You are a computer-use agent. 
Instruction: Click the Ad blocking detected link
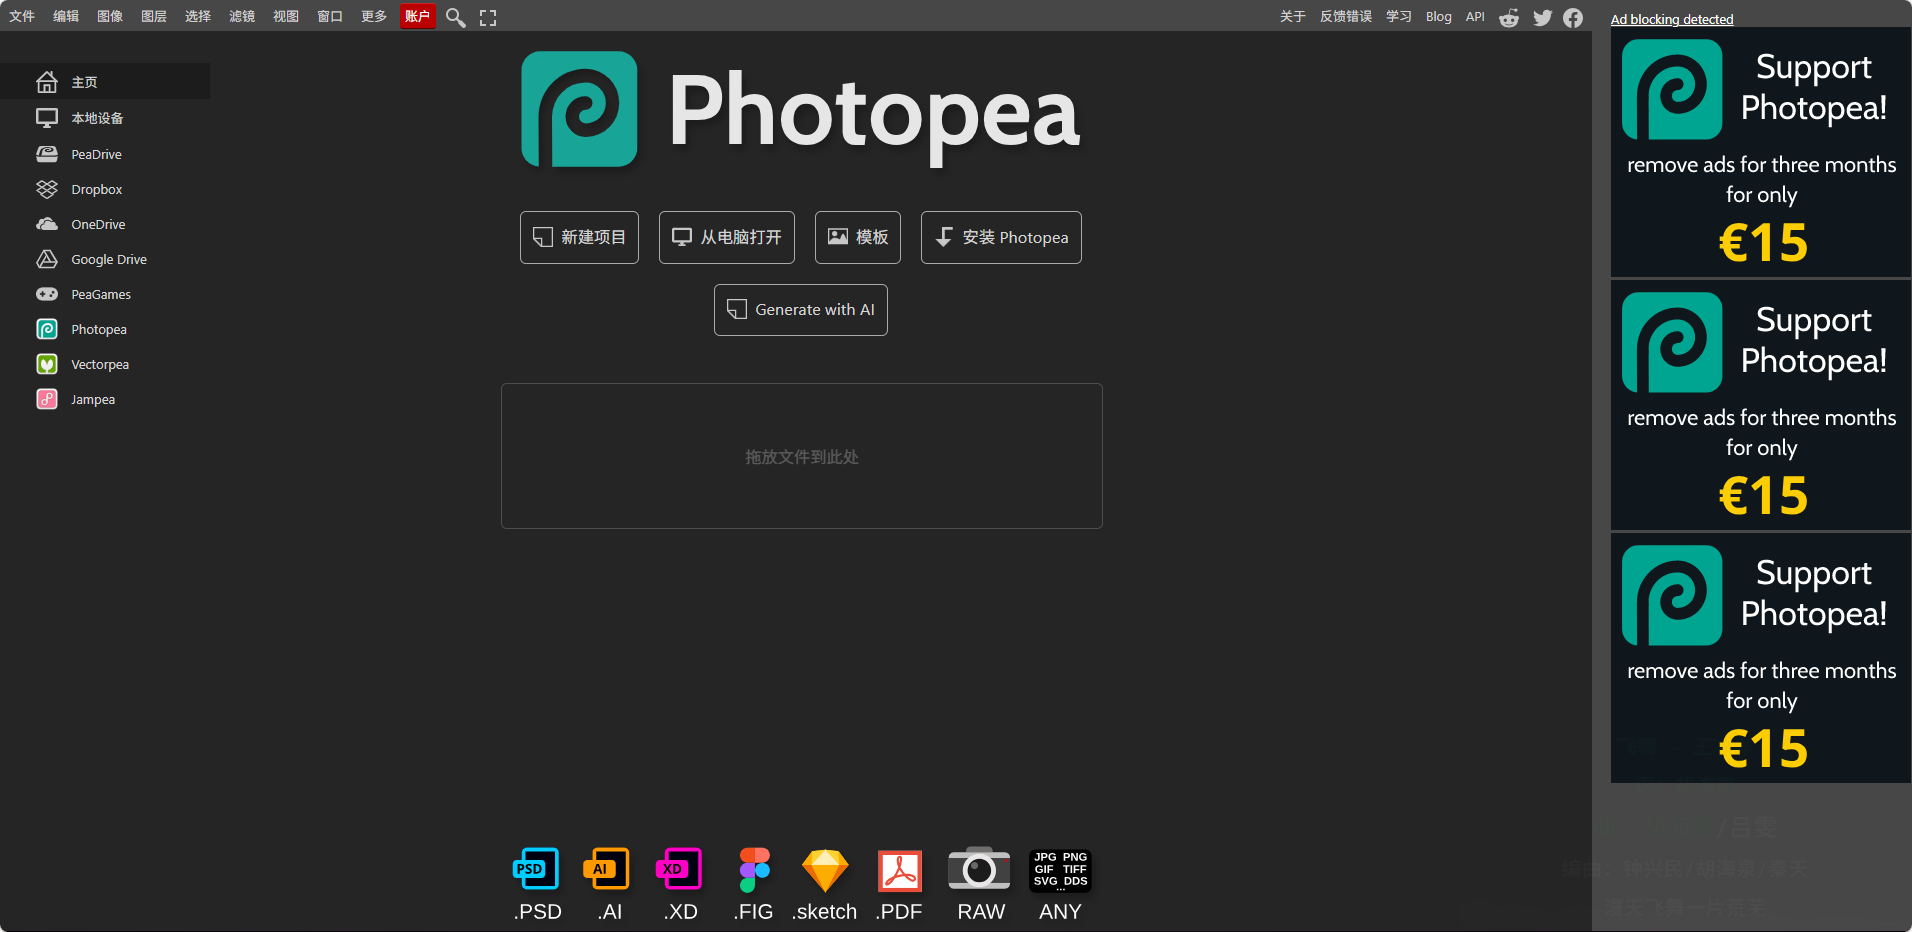1672,19
